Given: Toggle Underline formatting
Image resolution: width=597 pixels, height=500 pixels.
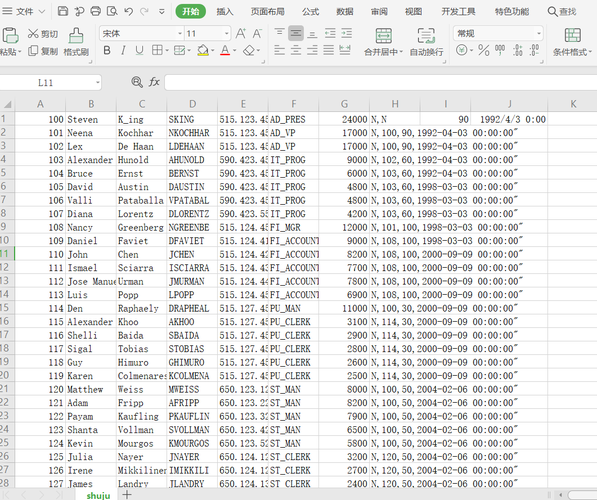Looking at the screenshot, I should 139,50.
